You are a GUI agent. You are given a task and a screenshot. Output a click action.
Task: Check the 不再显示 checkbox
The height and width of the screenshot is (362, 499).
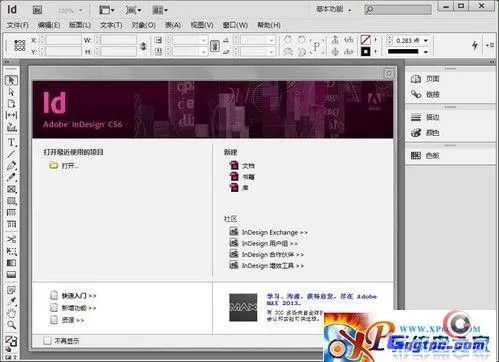[x=47, y=340]
